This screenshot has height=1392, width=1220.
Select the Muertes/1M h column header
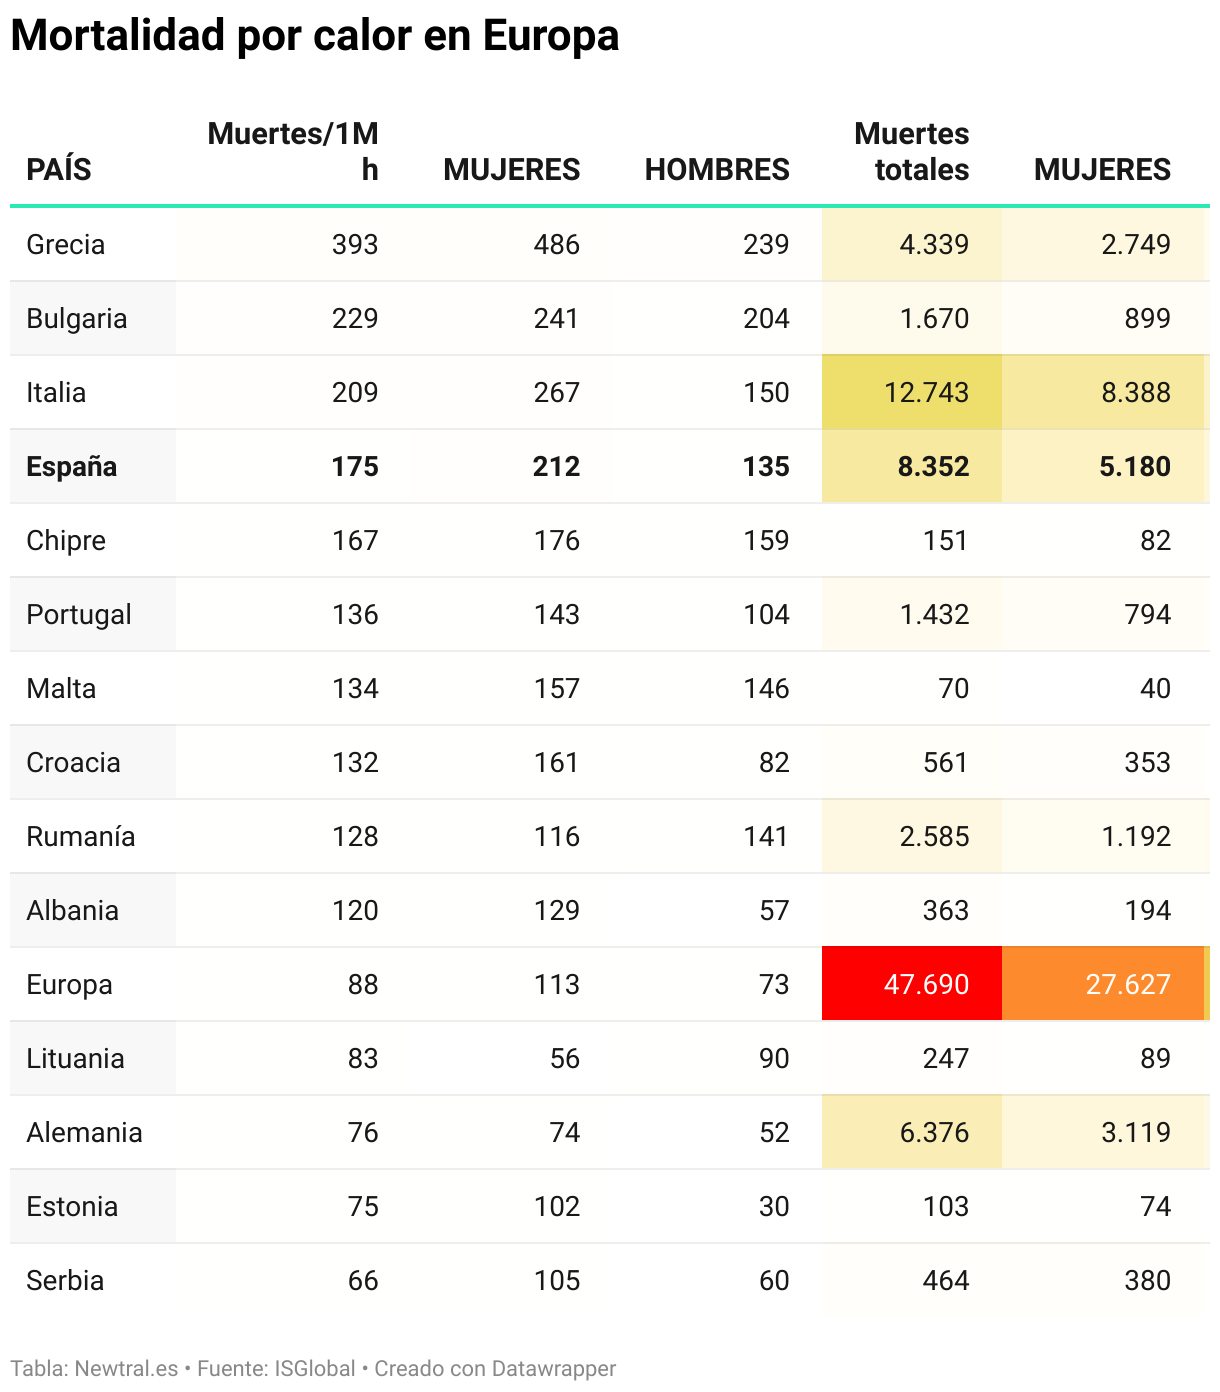click(x=293, y=151)
